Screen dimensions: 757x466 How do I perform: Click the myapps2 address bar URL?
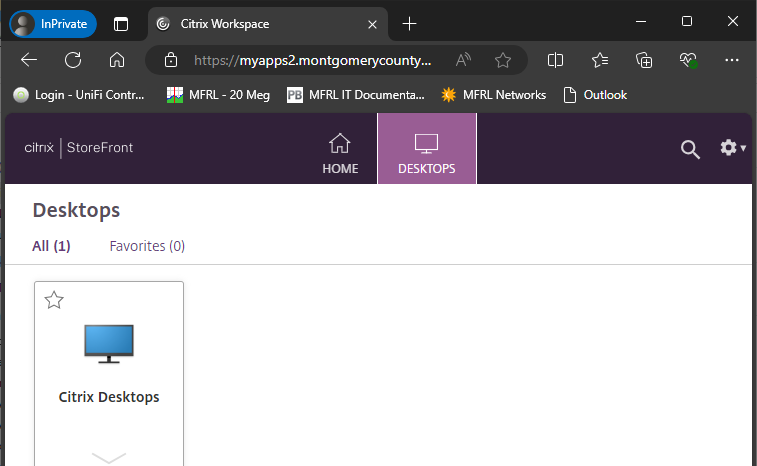tap(312, 60)
